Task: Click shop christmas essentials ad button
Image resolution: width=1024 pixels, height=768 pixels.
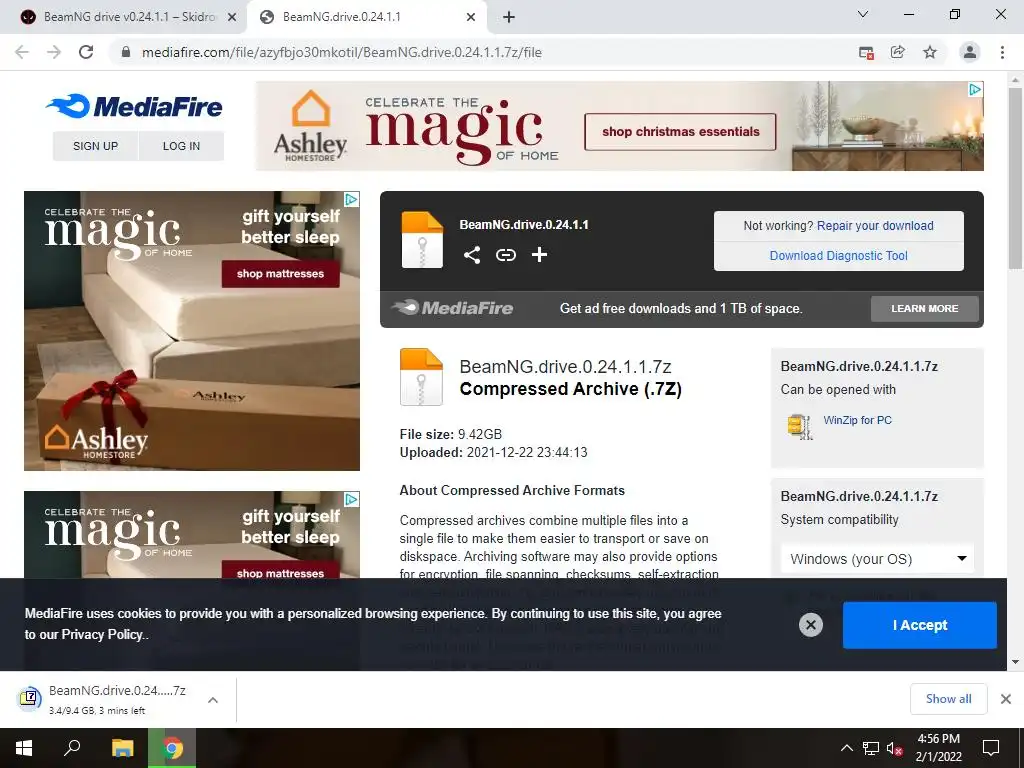Action: (680, 132)
